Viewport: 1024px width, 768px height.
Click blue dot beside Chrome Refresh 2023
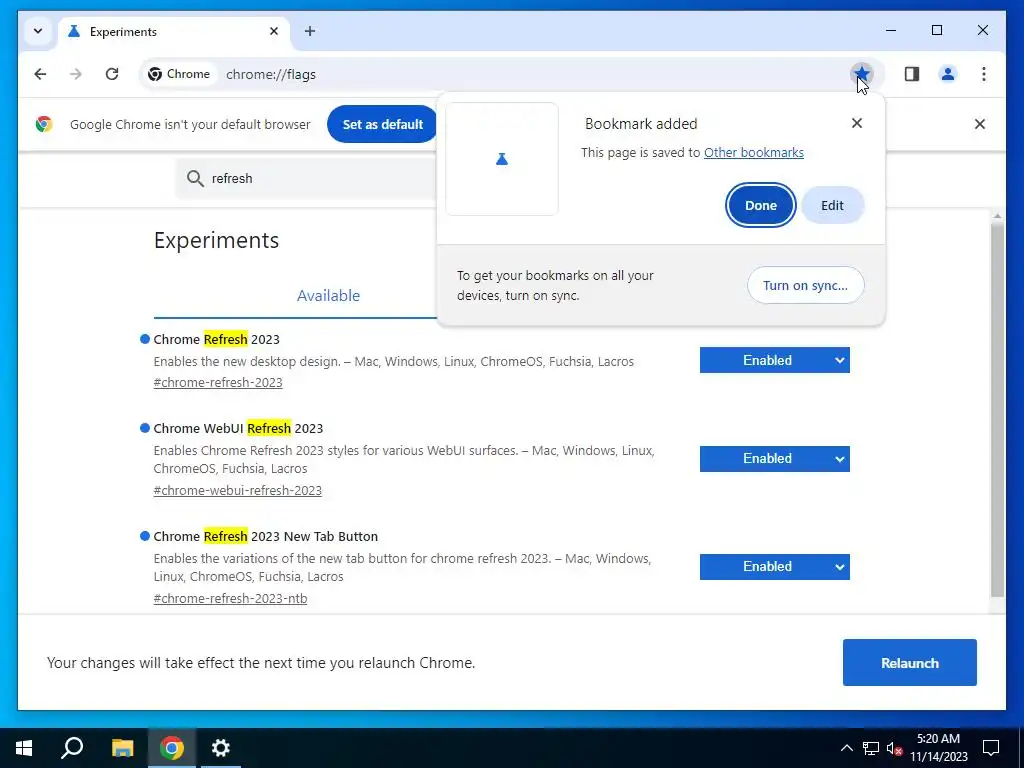click(x=145, y=339)
